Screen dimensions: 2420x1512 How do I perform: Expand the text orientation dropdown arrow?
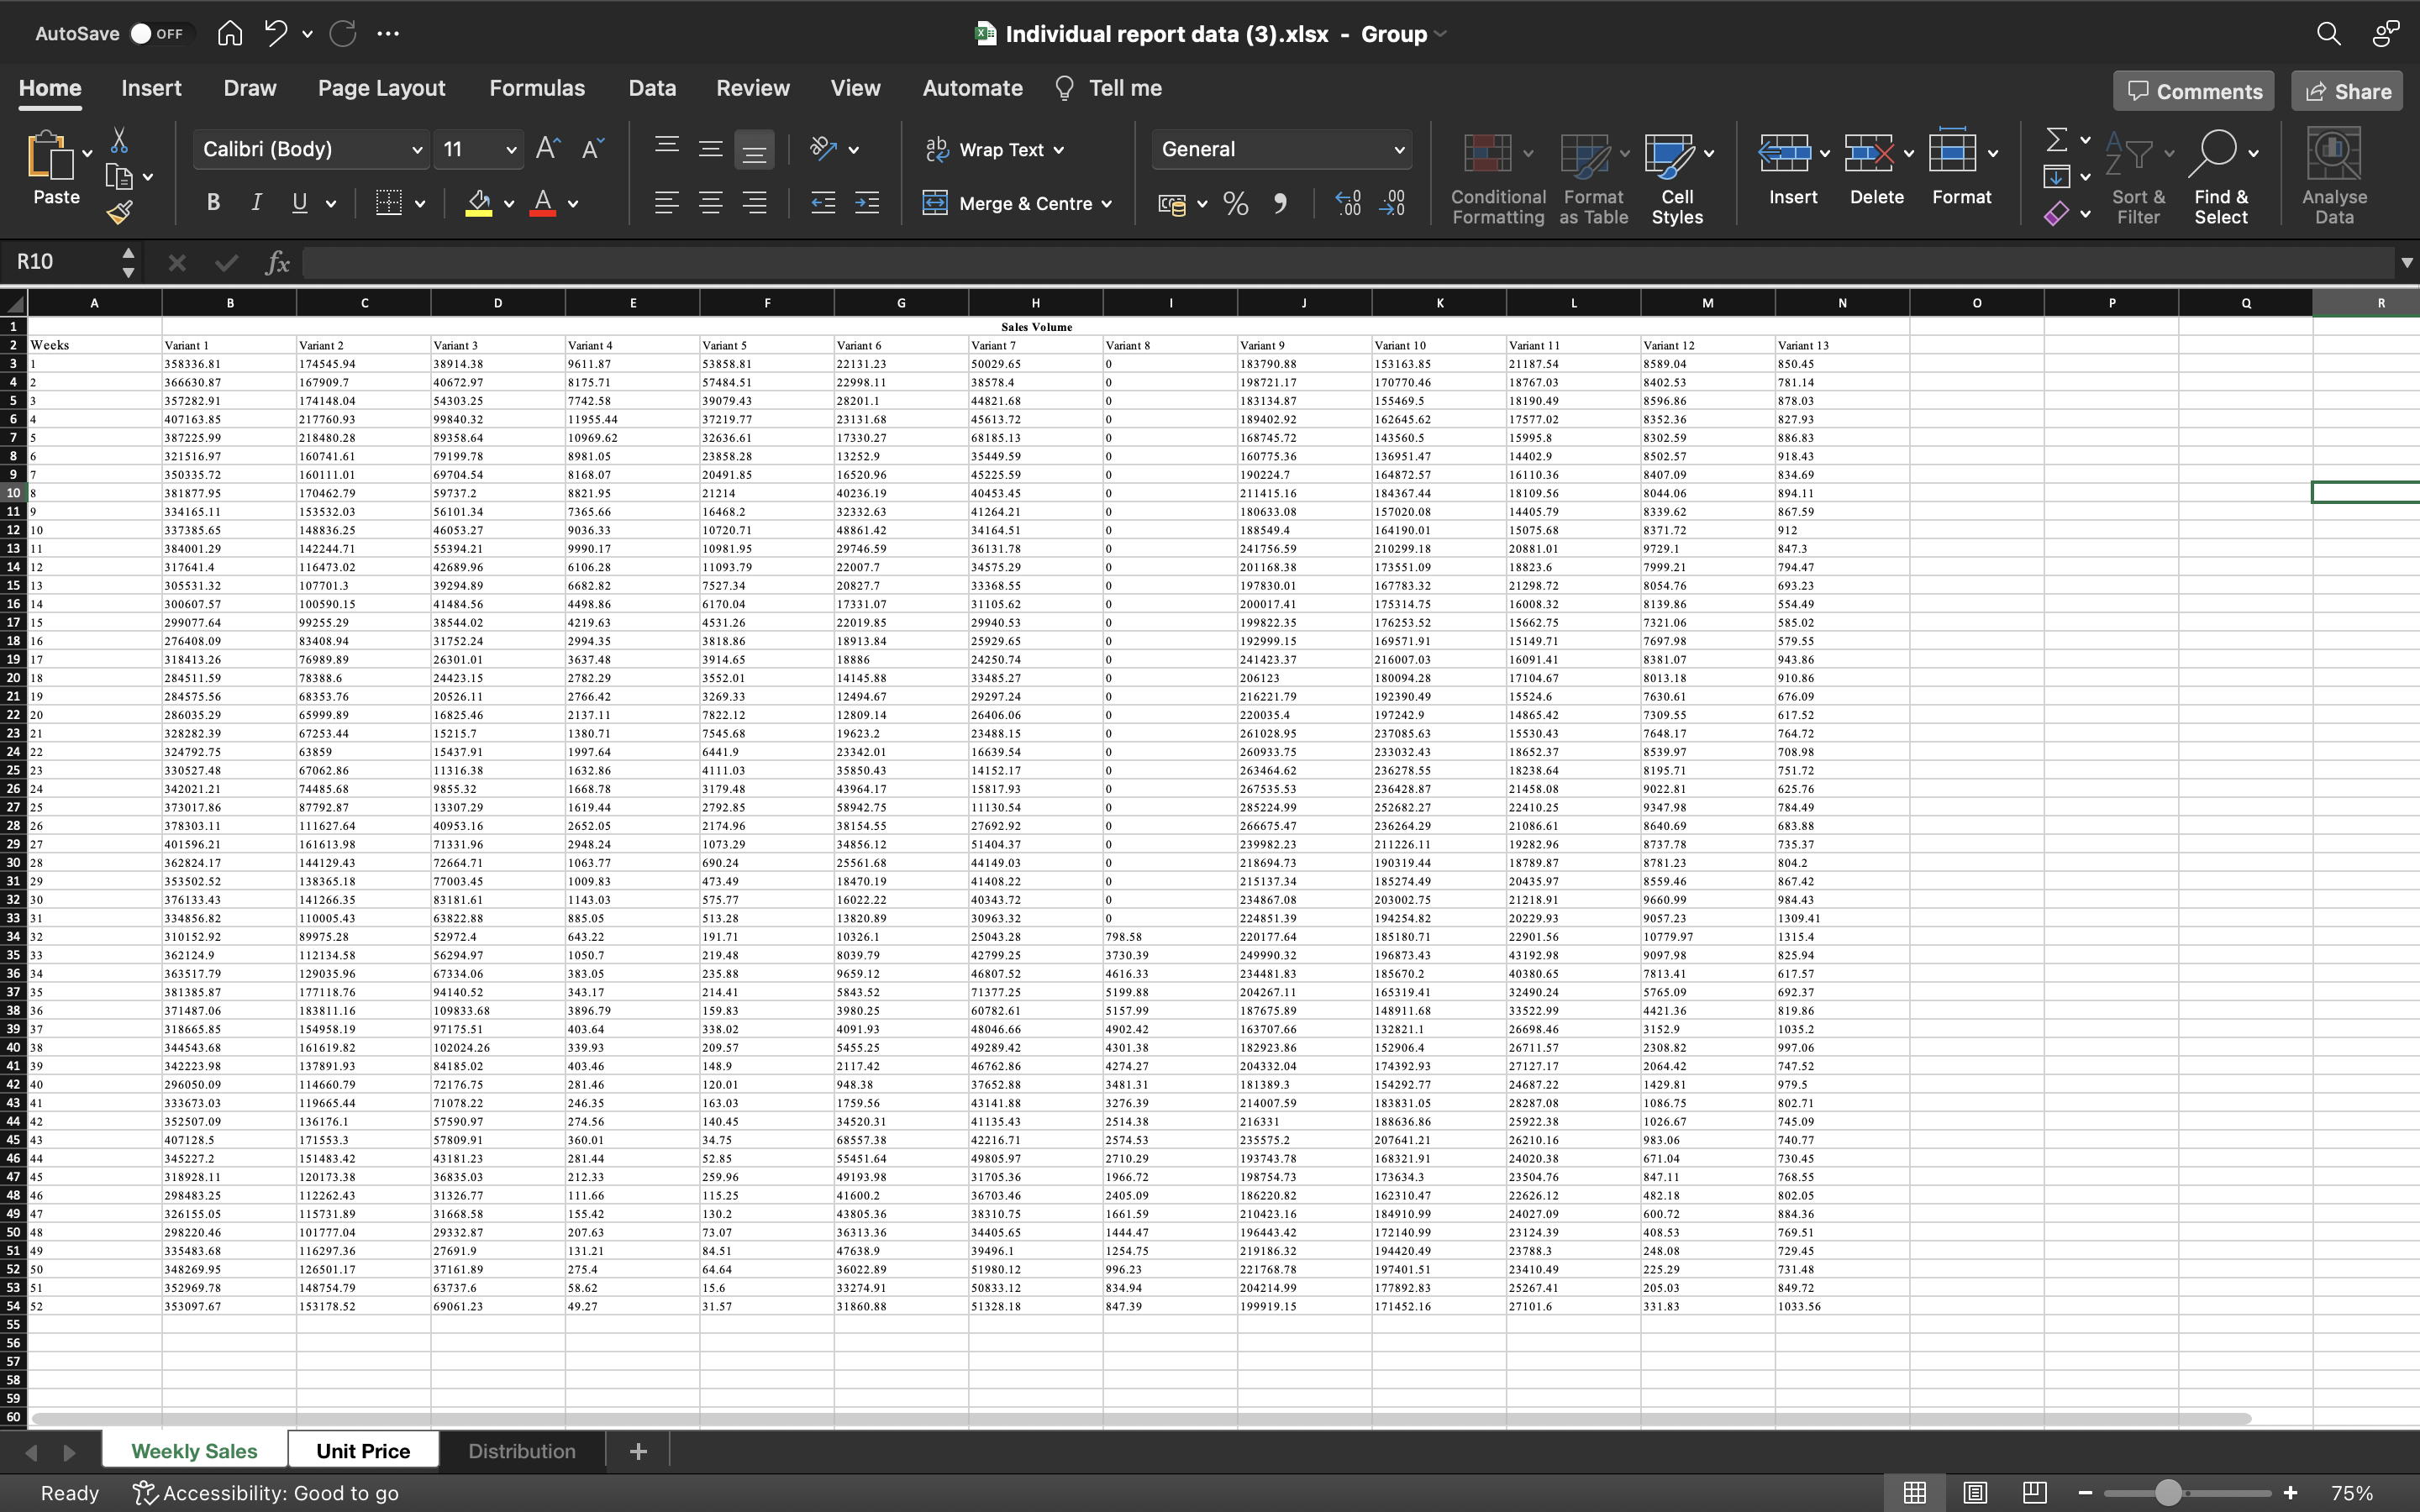(854, 150)
